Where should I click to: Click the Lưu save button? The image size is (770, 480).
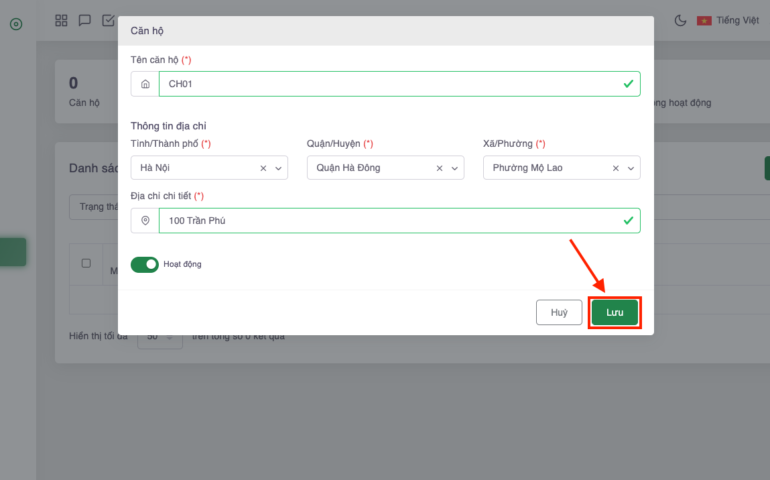614,312
